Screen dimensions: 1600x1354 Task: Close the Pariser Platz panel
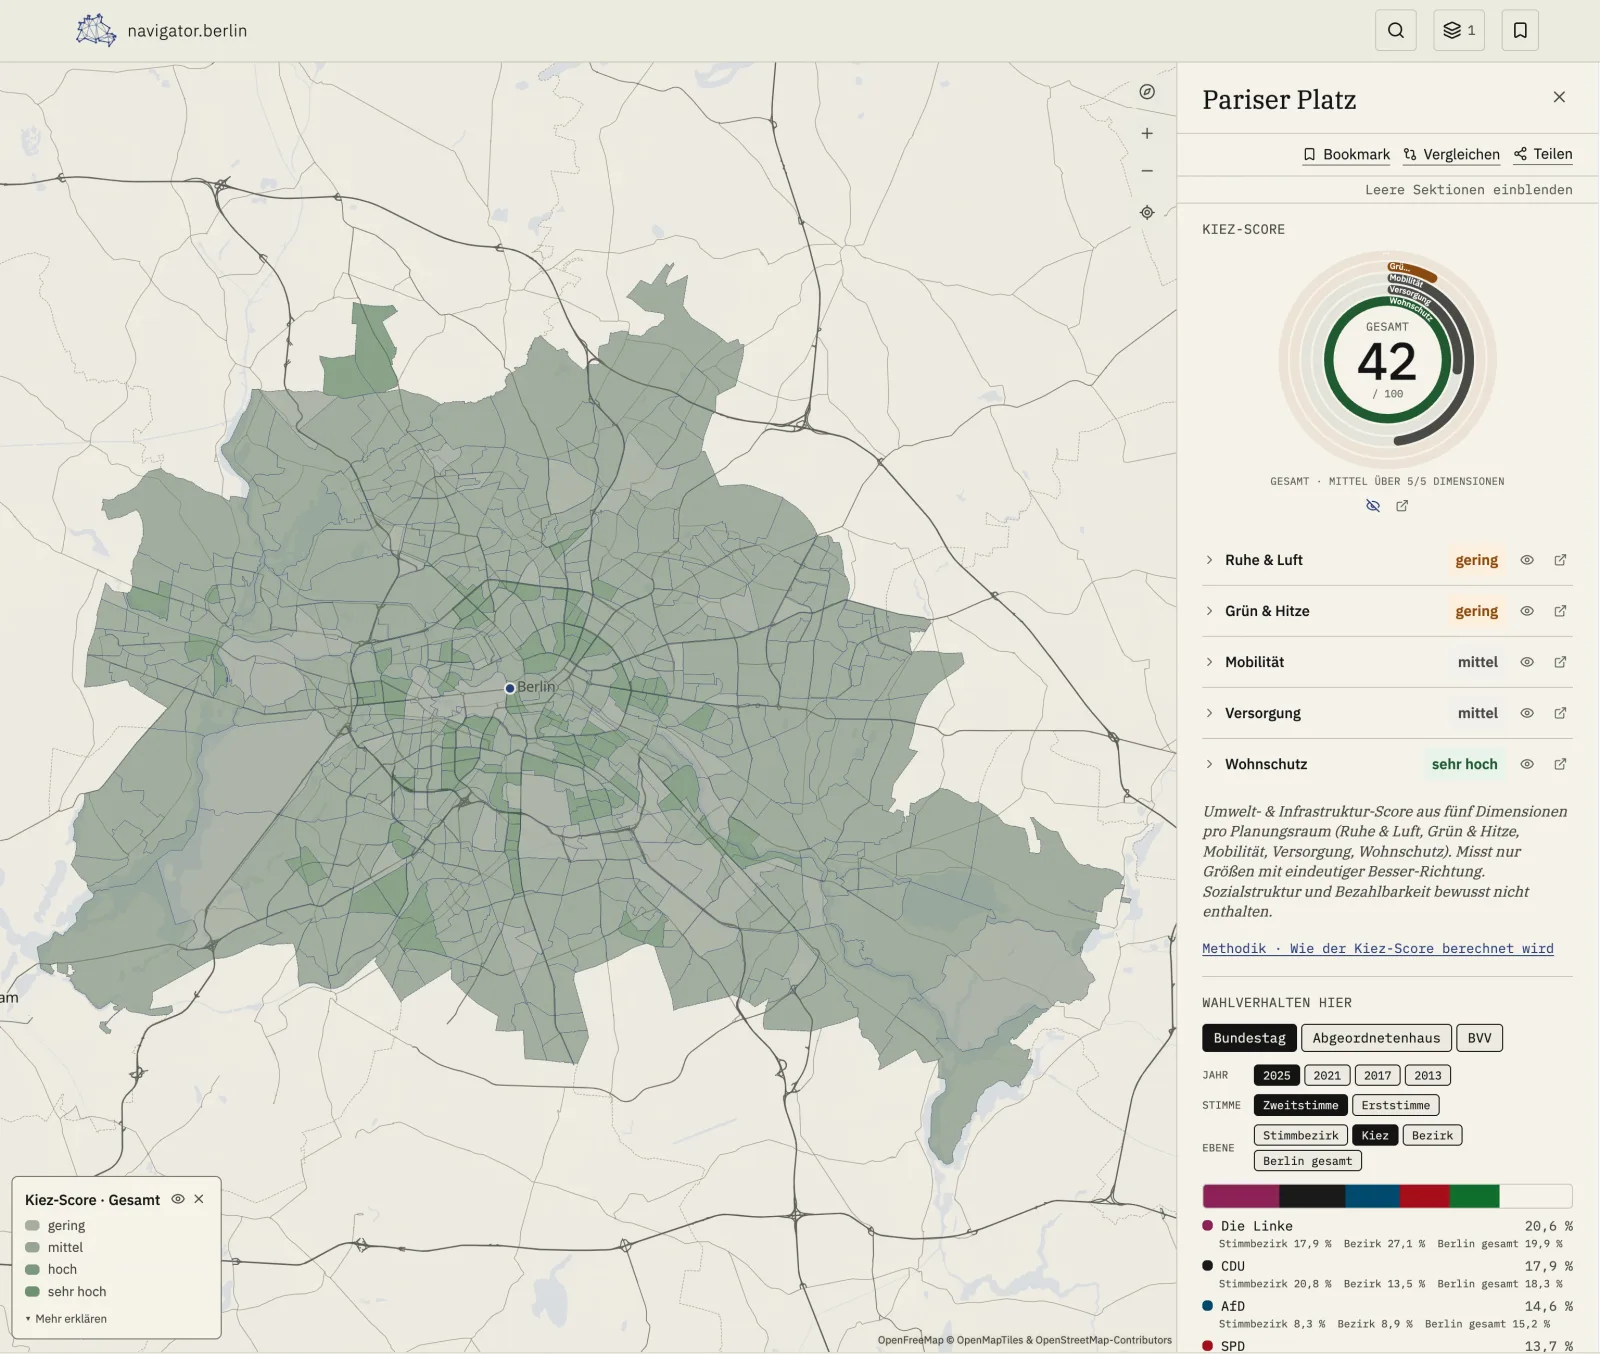(1559, 97)
